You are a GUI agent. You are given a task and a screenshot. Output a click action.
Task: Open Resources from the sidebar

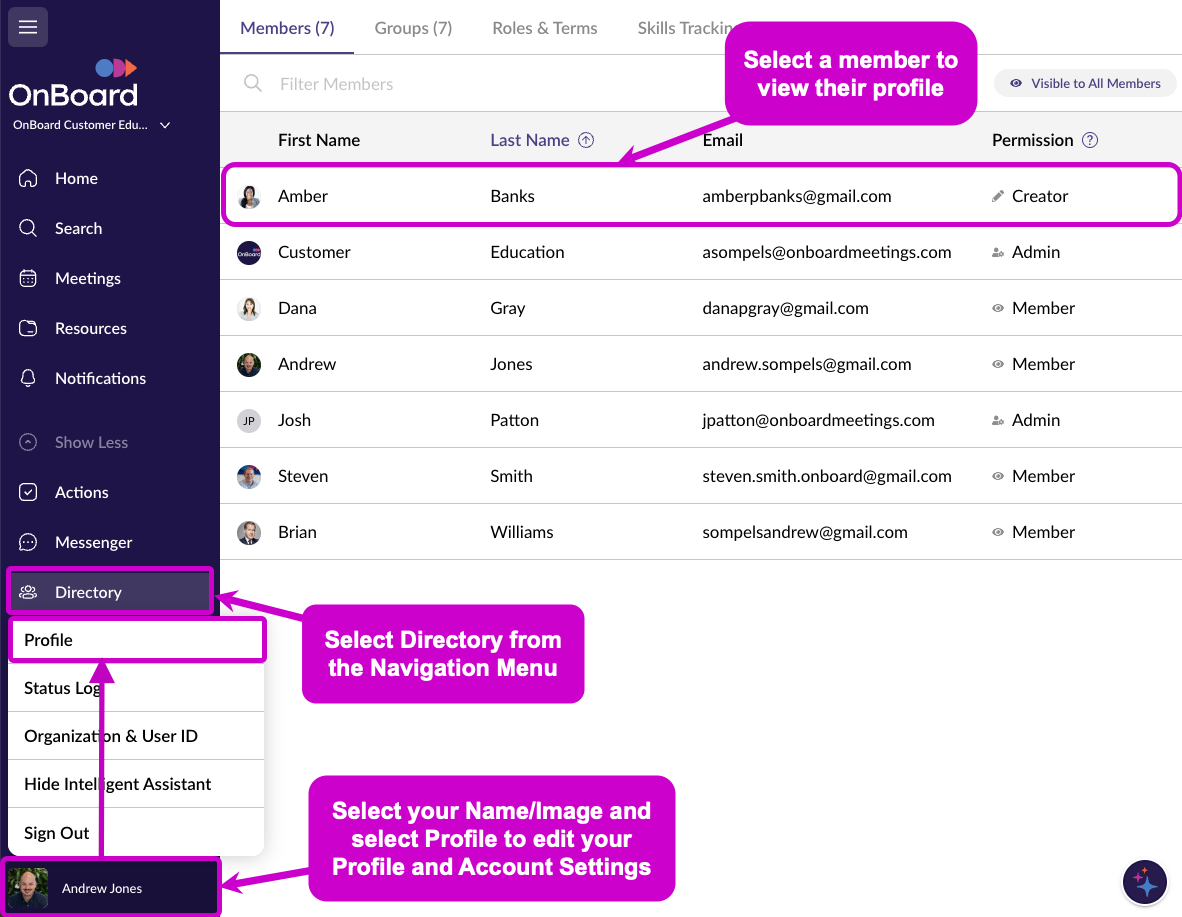tap(90, 328)
